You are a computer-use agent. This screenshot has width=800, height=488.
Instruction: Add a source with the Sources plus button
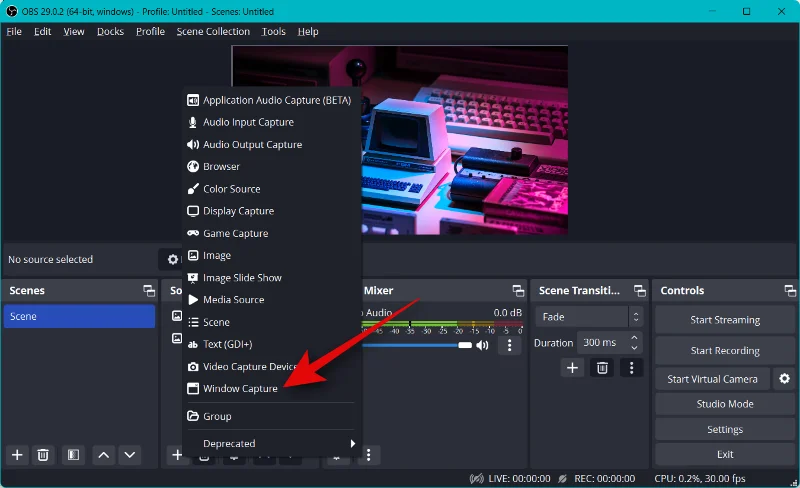pos(177,455)
